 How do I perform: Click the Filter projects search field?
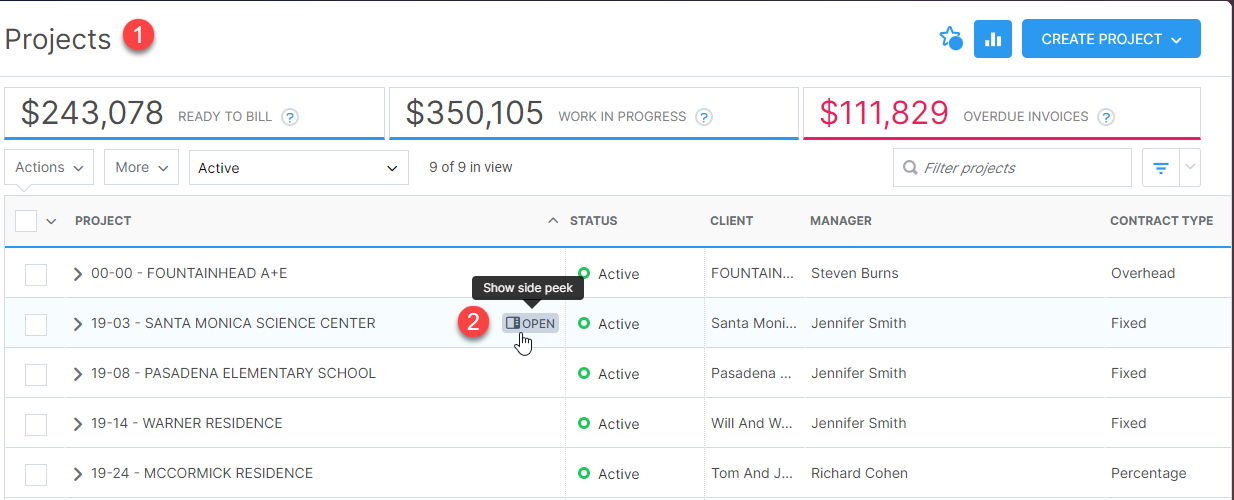click(x=1022, y=168)
